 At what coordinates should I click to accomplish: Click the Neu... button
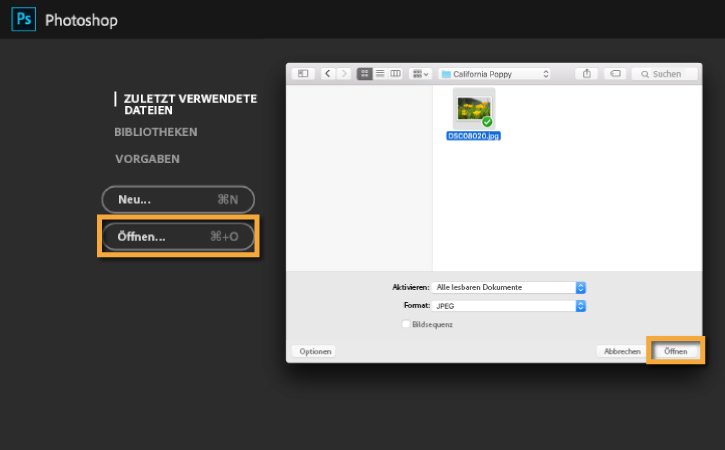(178, 200)
